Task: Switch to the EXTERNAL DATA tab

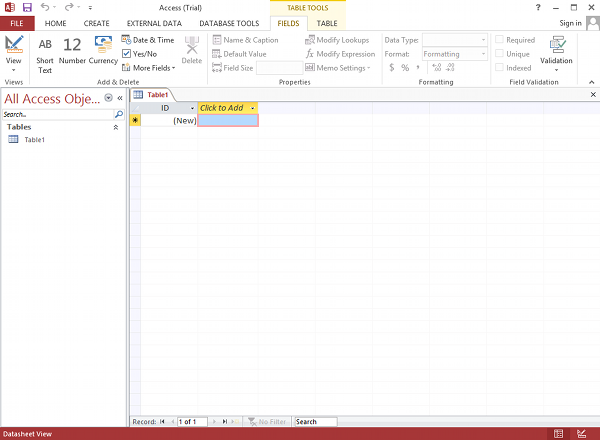Action: tap(154, 23)
